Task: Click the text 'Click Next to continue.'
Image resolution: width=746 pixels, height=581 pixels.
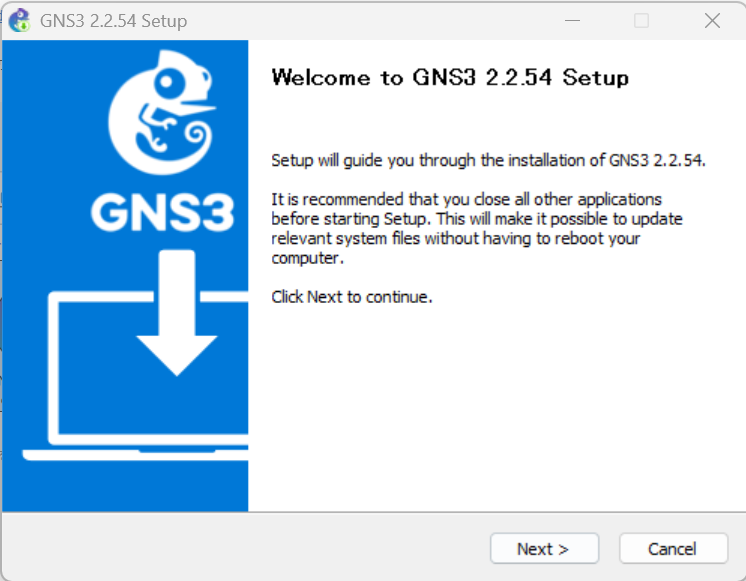Action: pyautogui.click(x=352, y=297)
